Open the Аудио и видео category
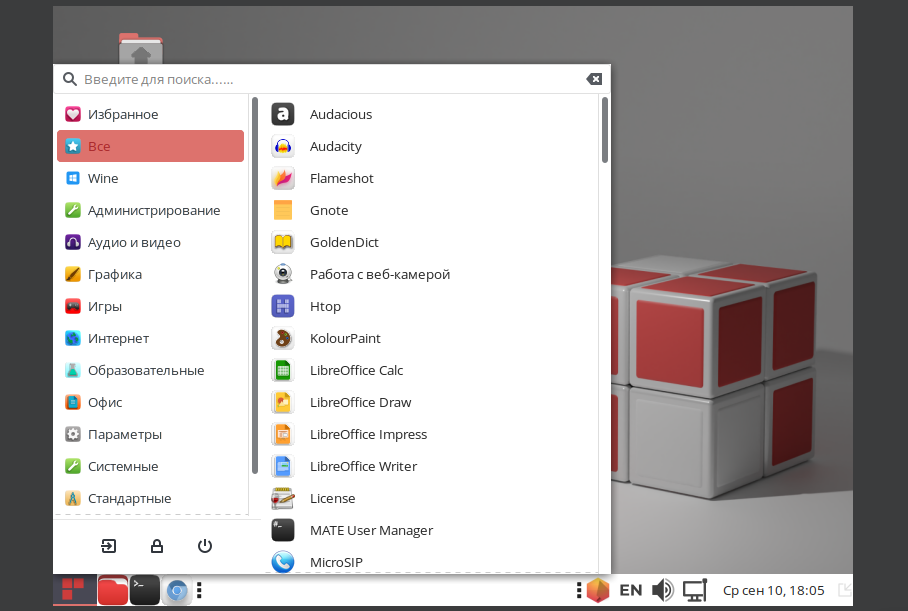Screen dimensions: 908x611 tap(151, 242)
